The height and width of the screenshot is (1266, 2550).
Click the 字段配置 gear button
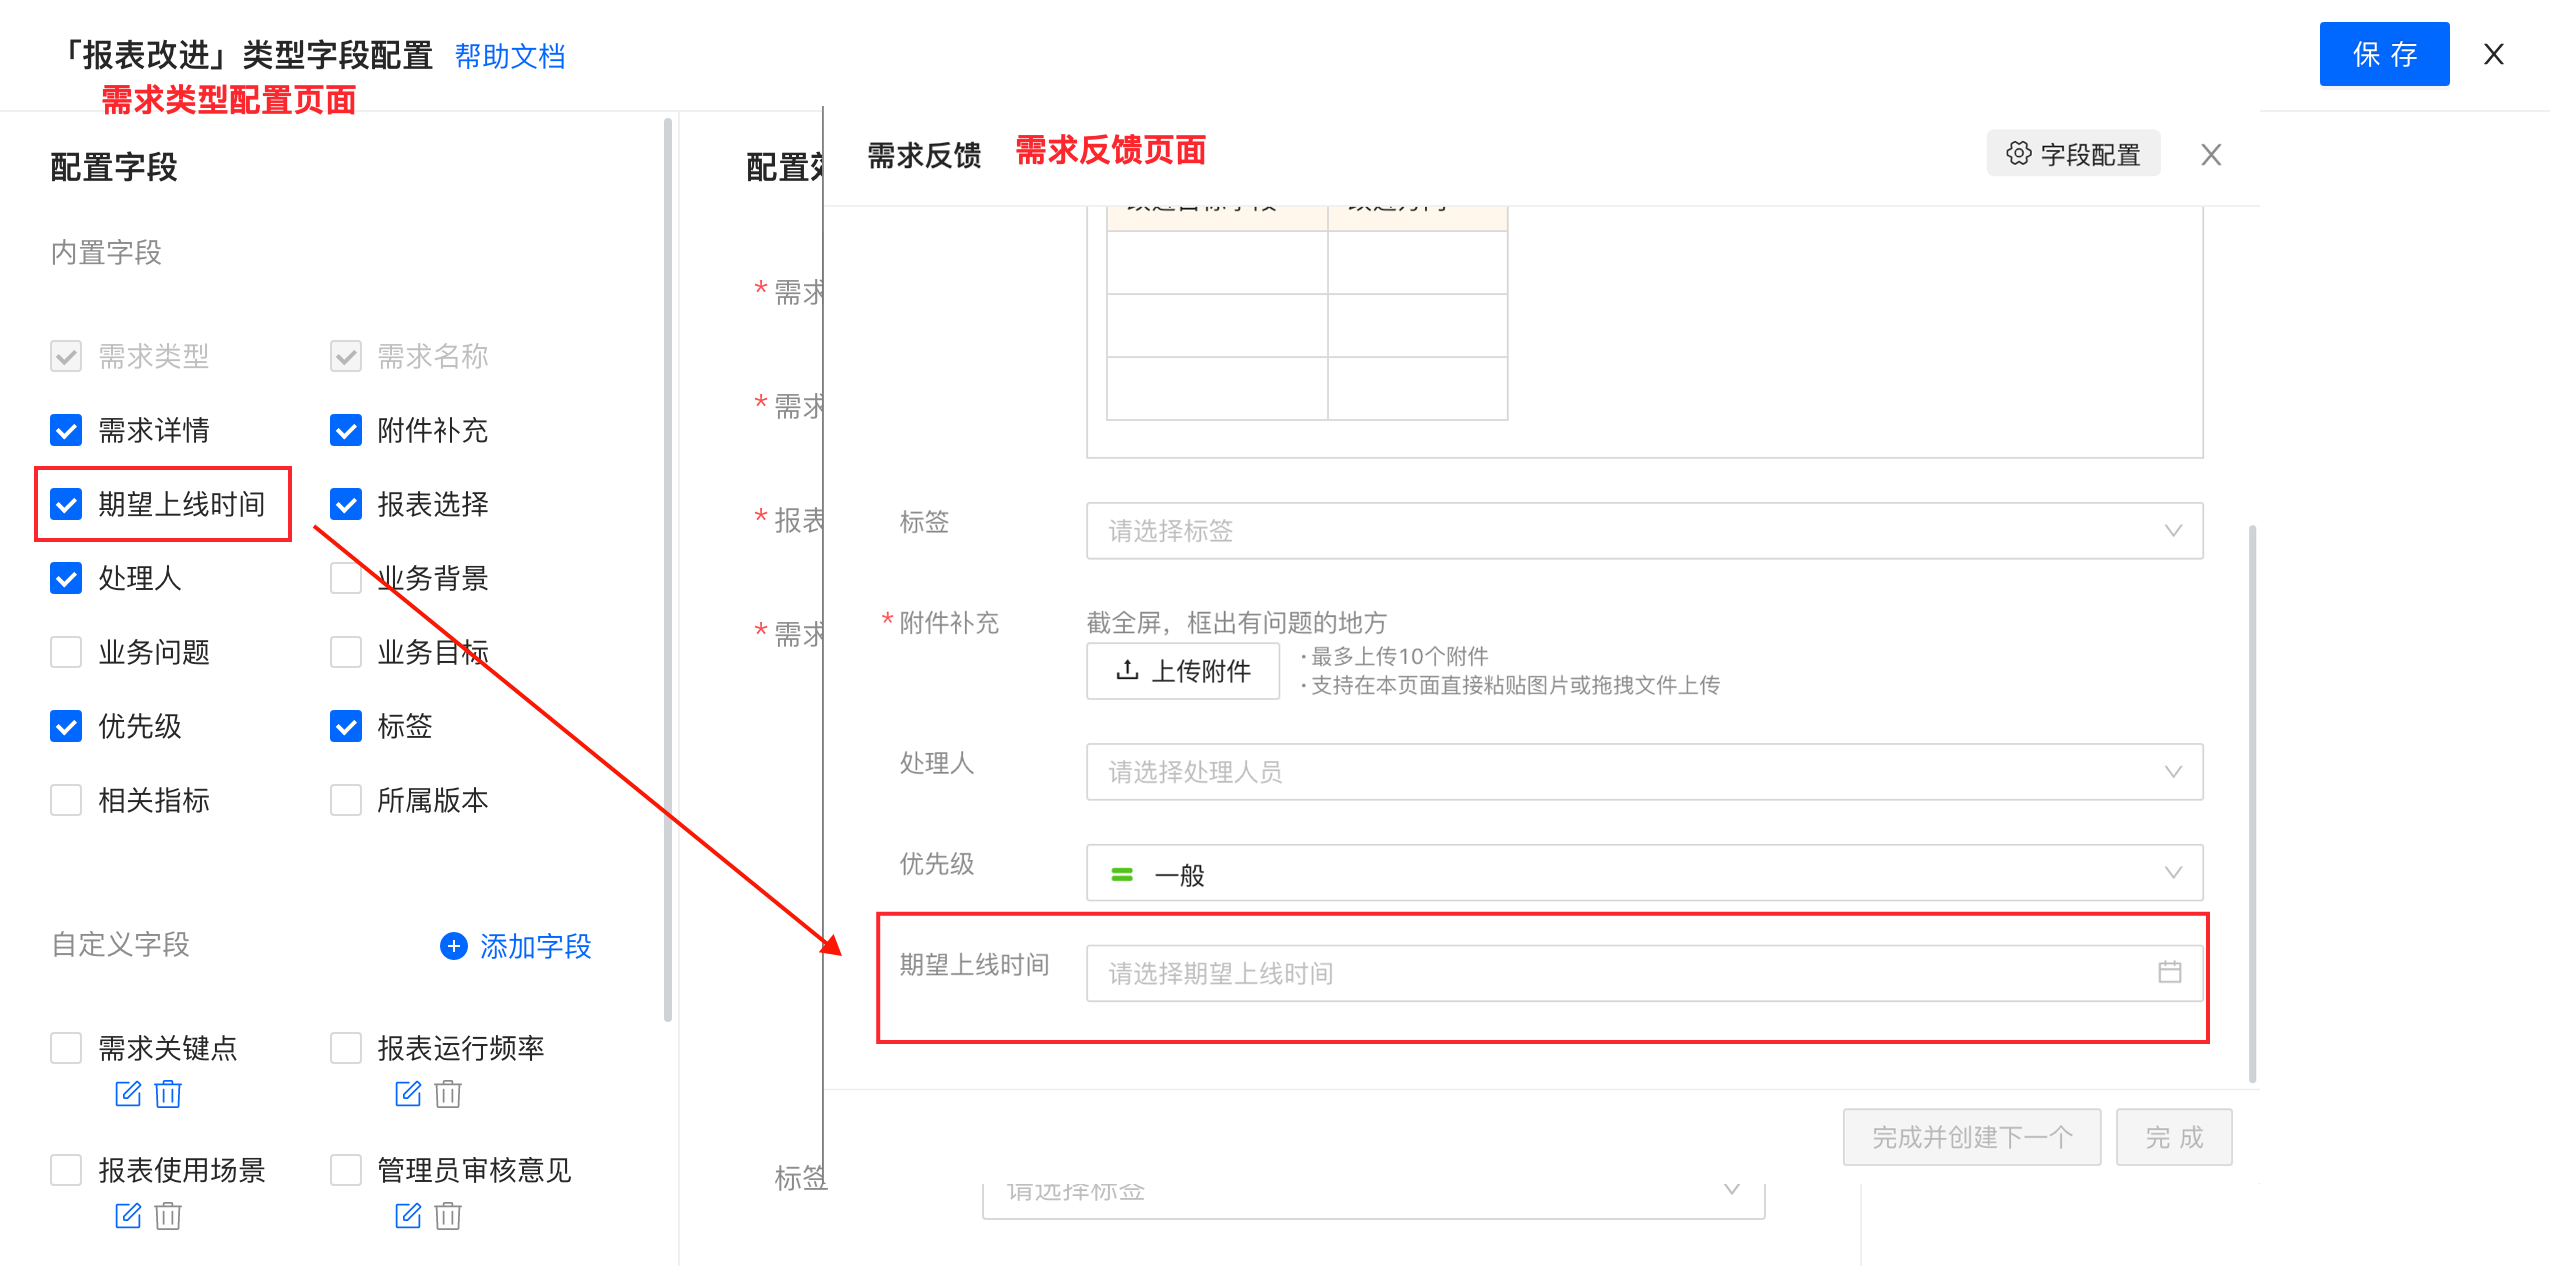[2072, 154]
